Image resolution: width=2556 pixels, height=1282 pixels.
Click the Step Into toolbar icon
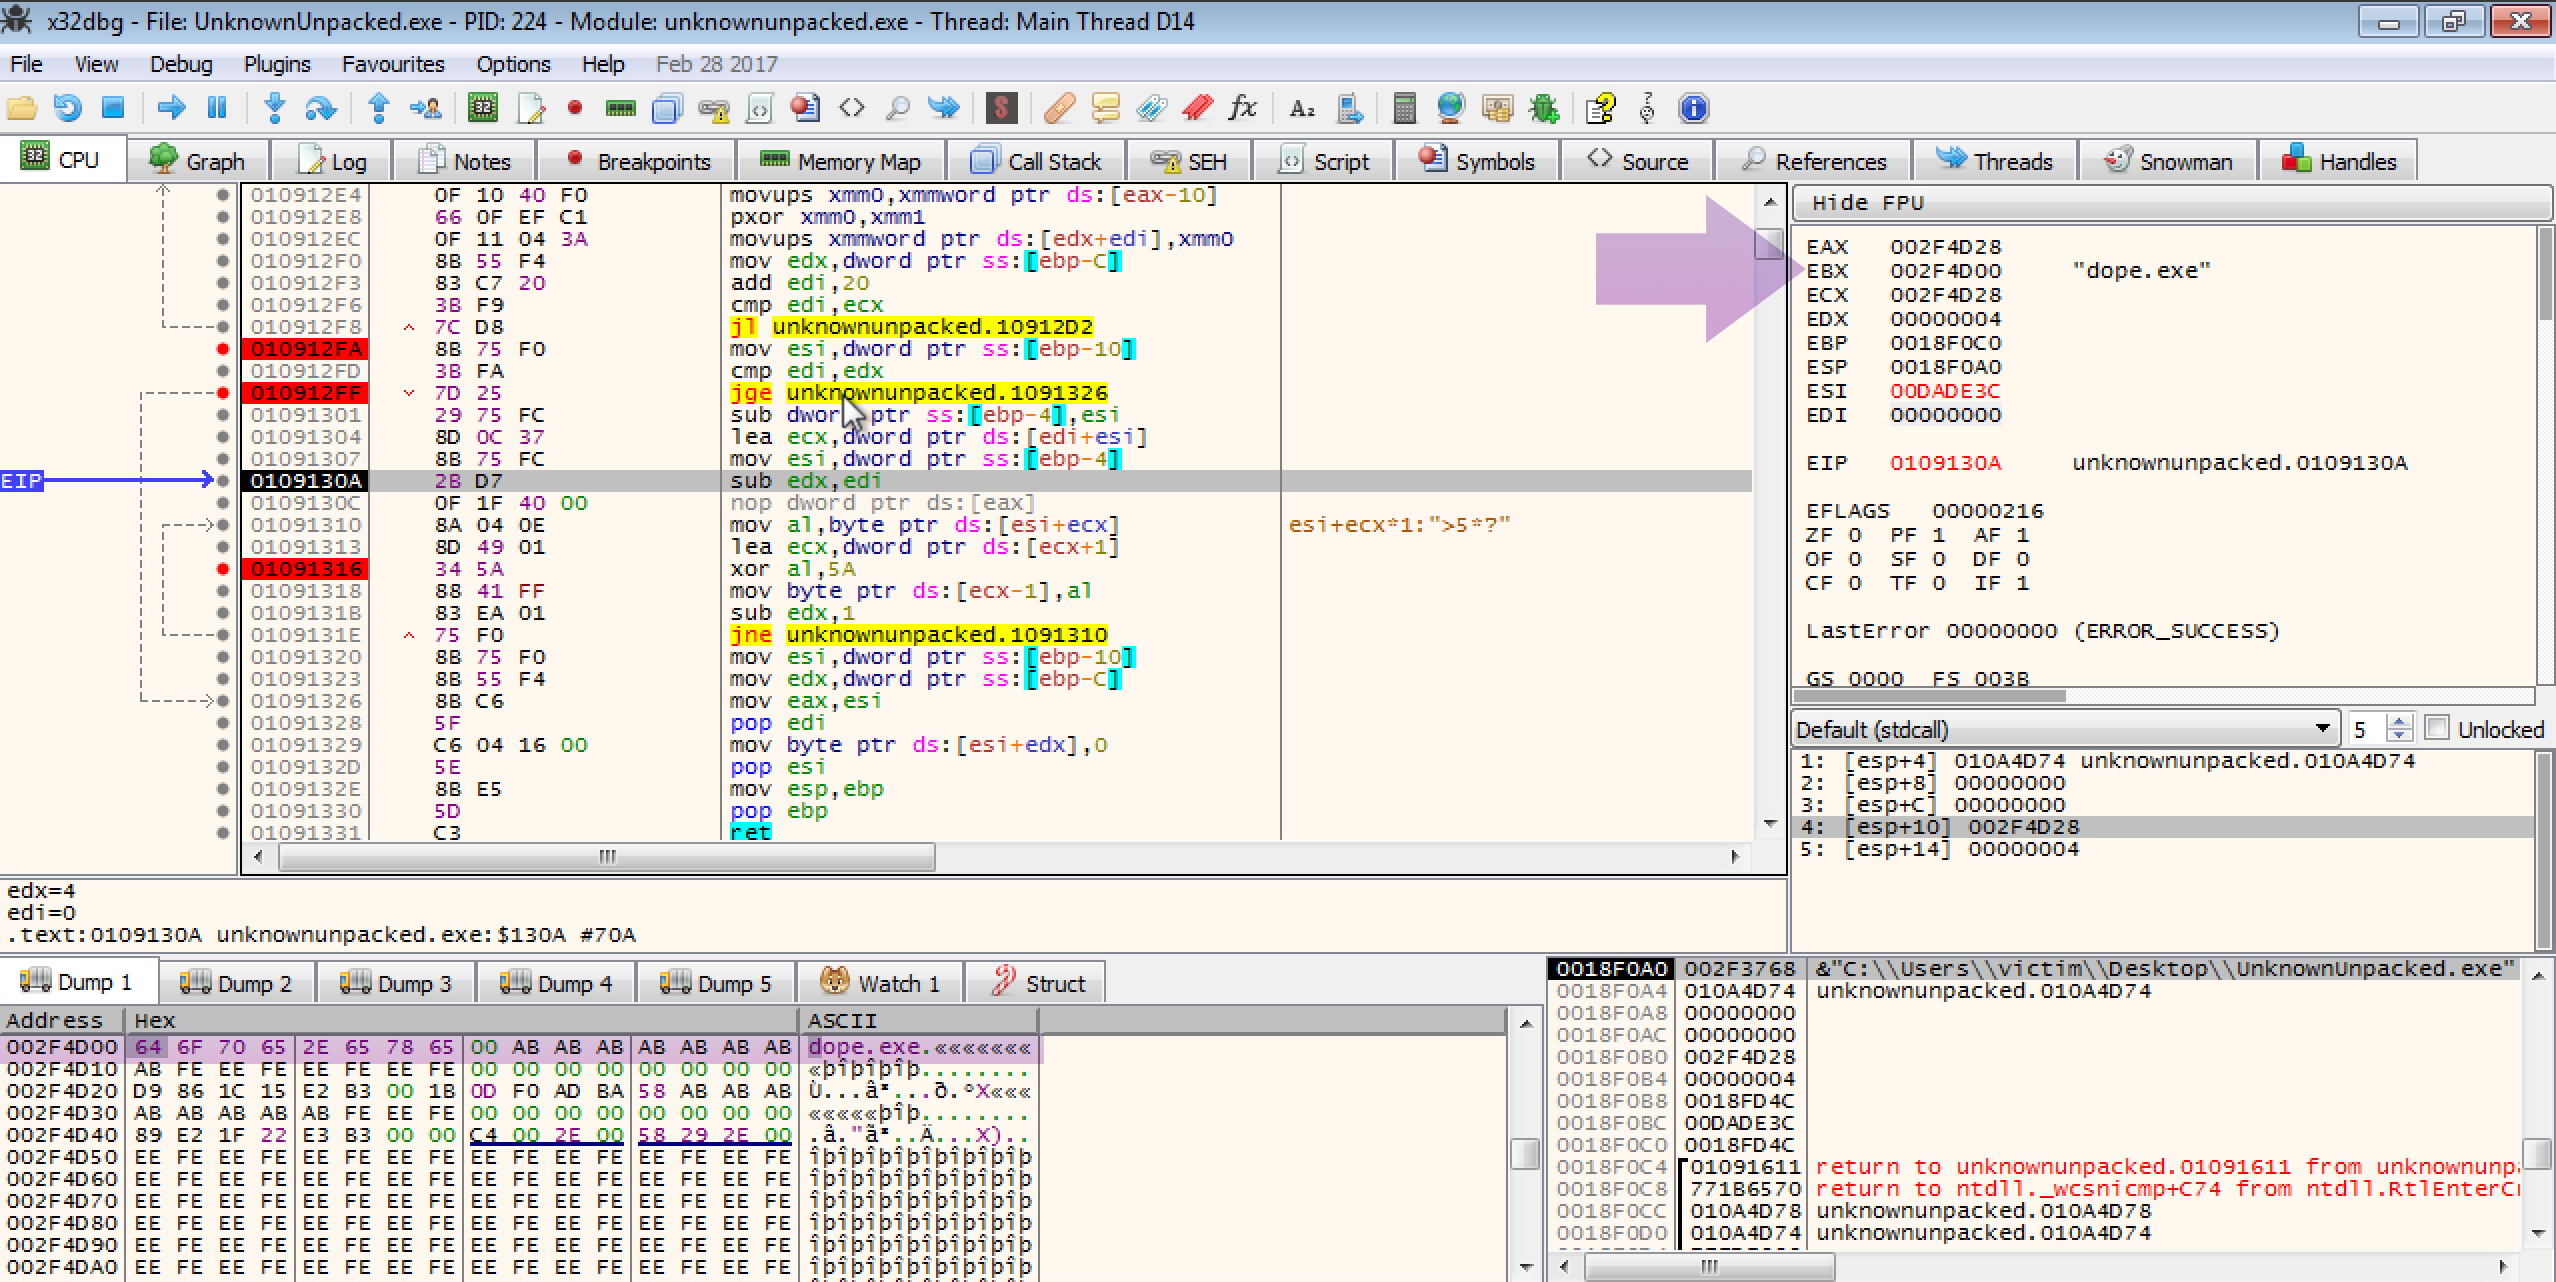(274, 108)
